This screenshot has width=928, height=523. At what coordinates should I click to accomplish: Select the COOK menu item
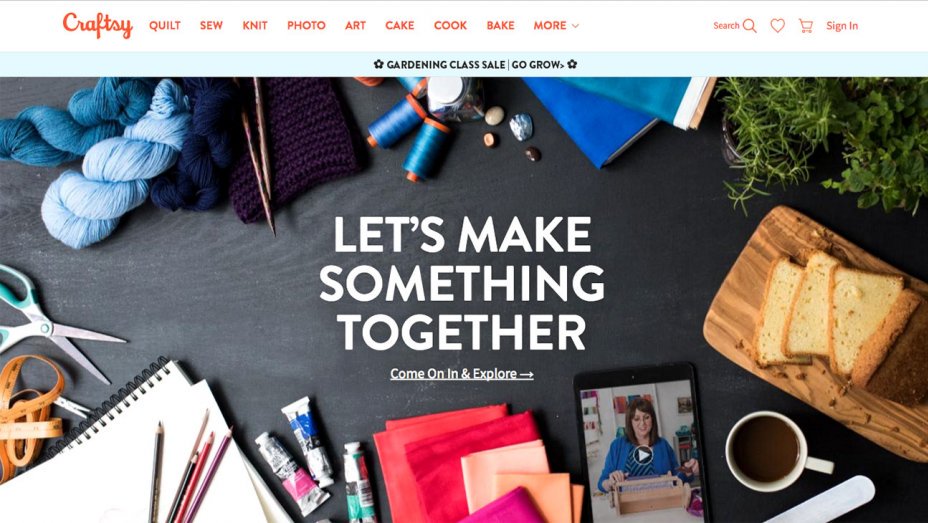click(450, 25)
